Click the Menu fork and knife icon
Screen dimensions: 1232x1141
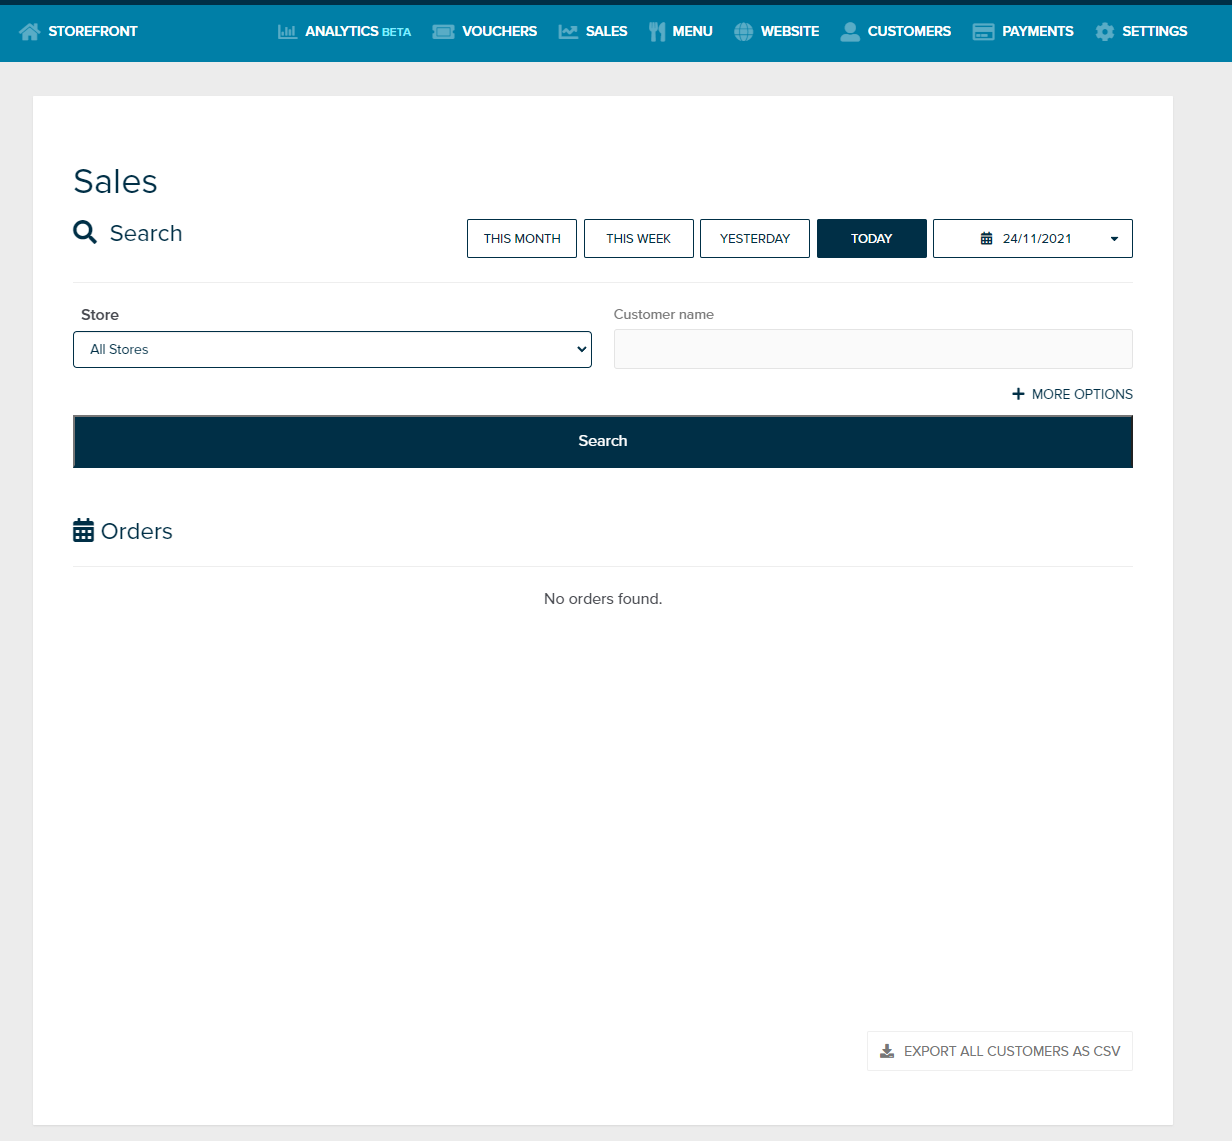coord(657,32)
